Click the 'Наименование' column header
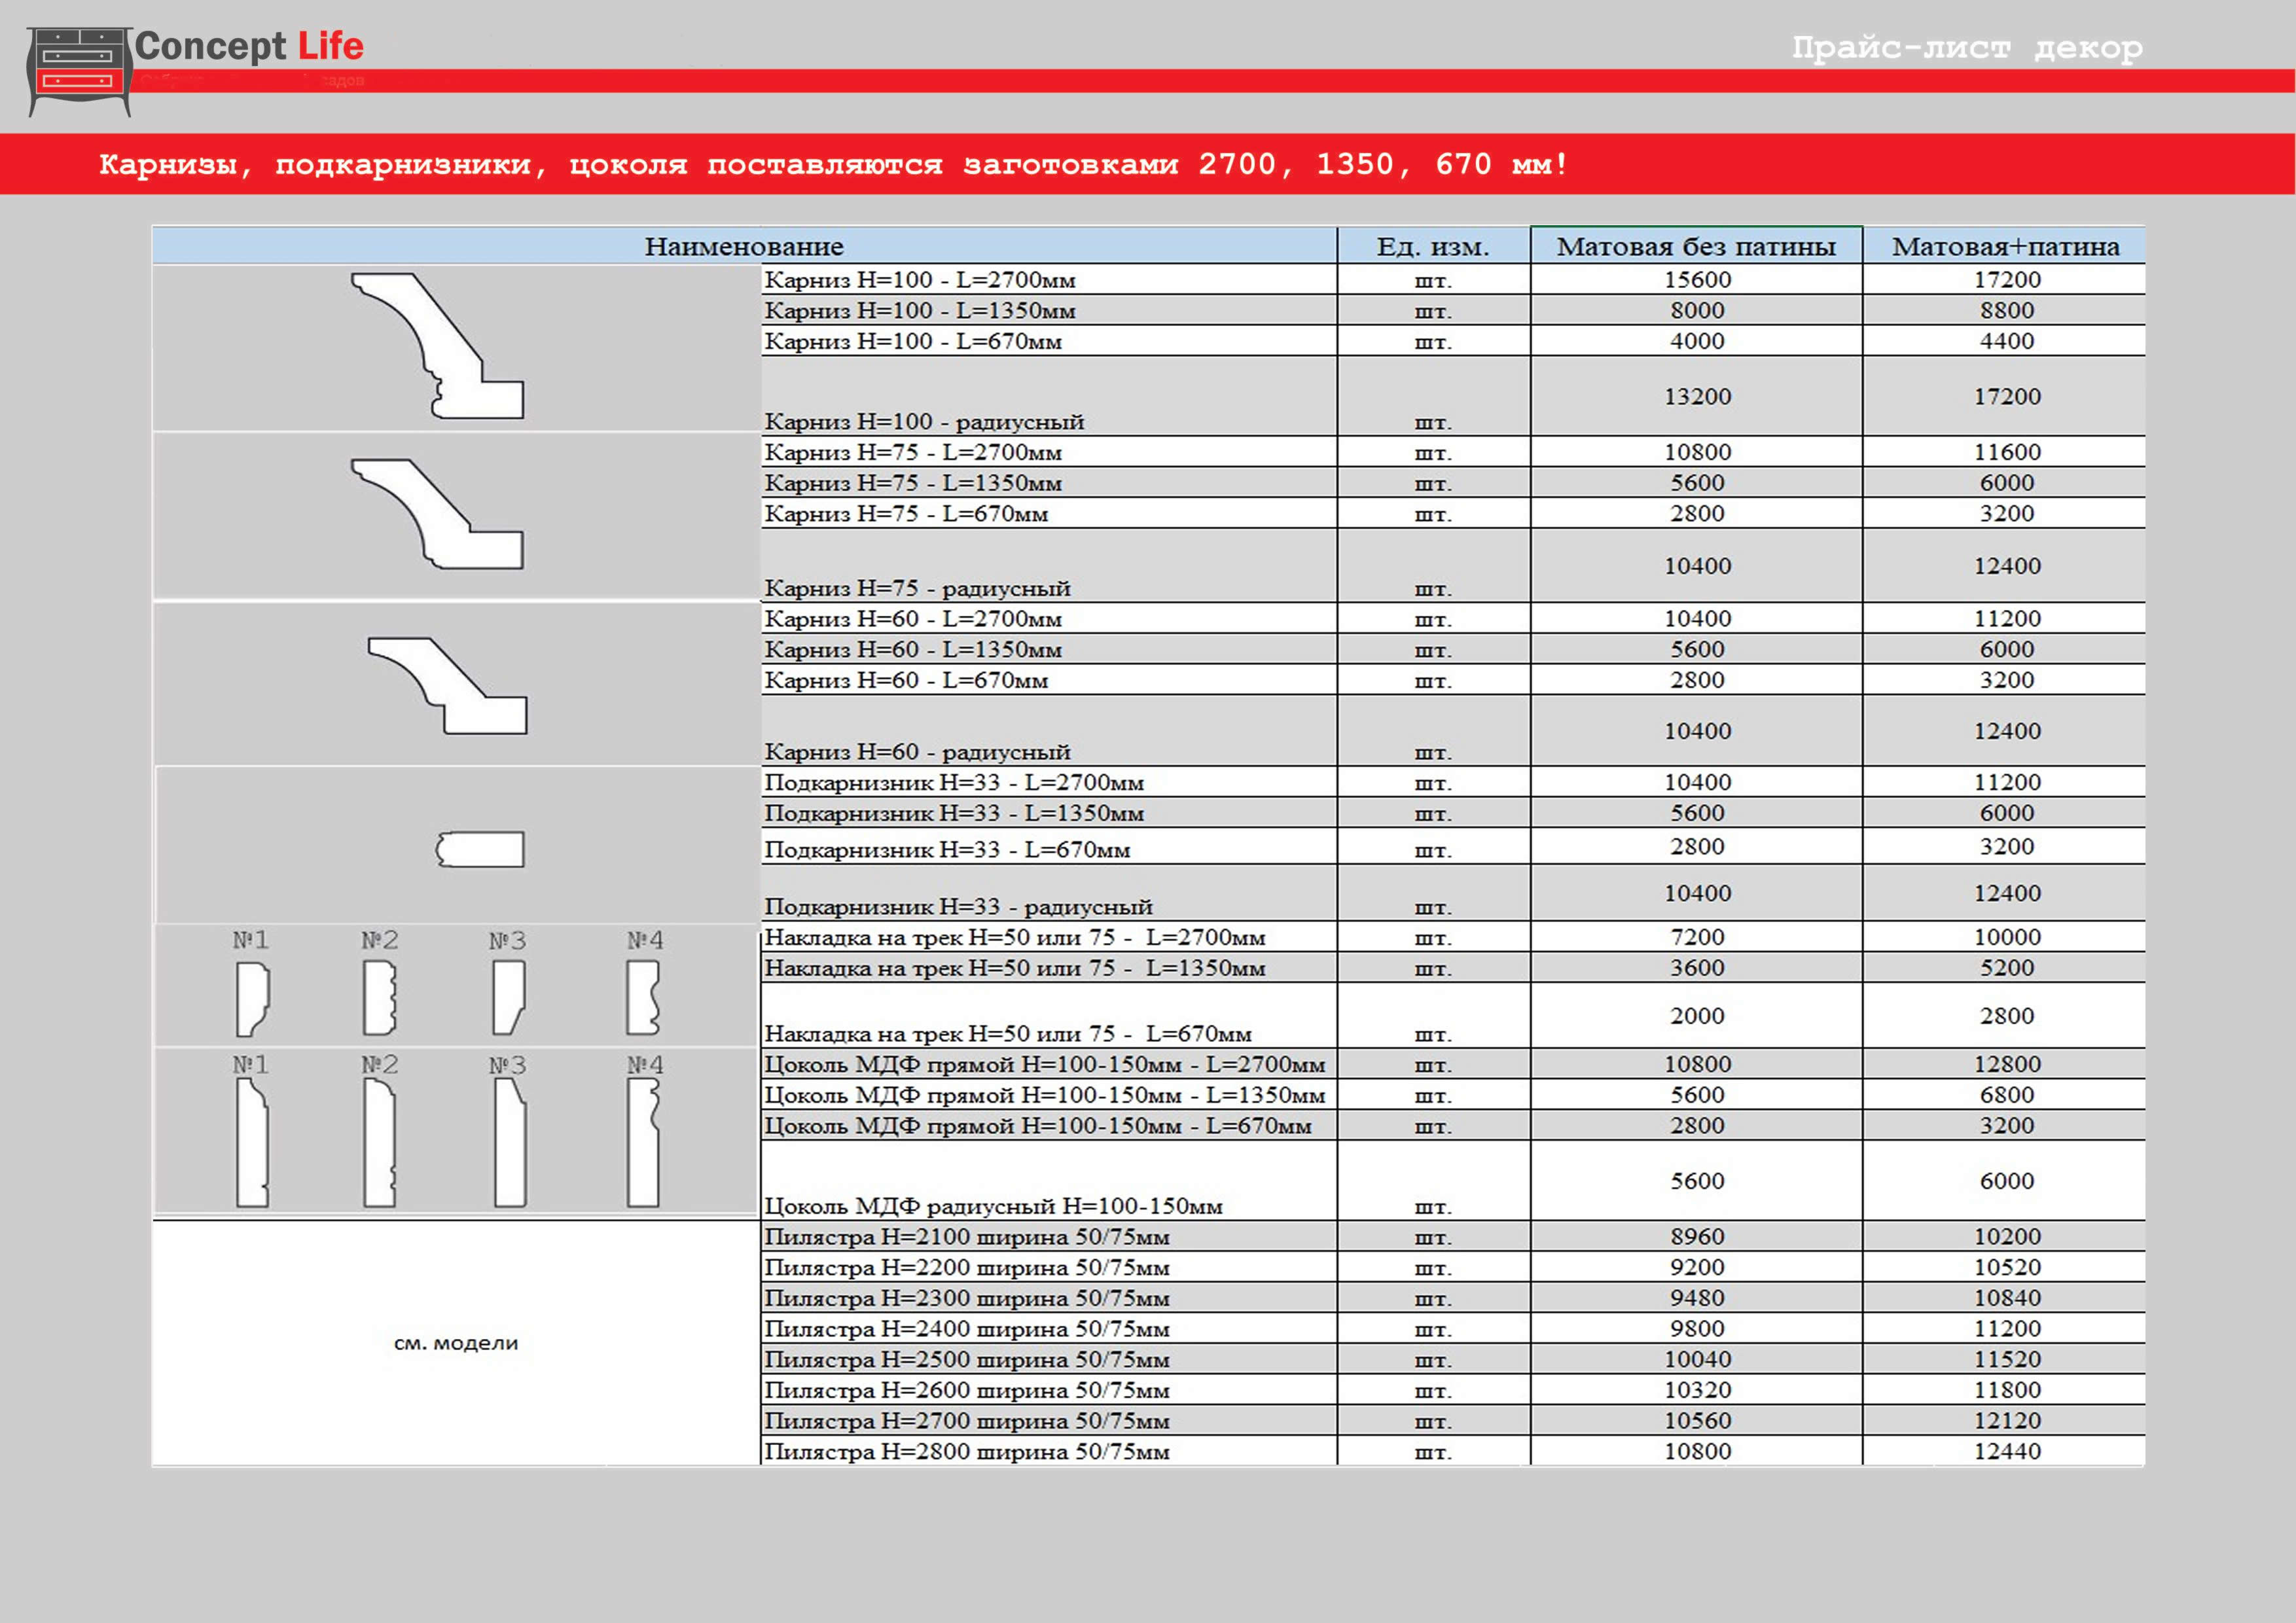 click(744, 246)
